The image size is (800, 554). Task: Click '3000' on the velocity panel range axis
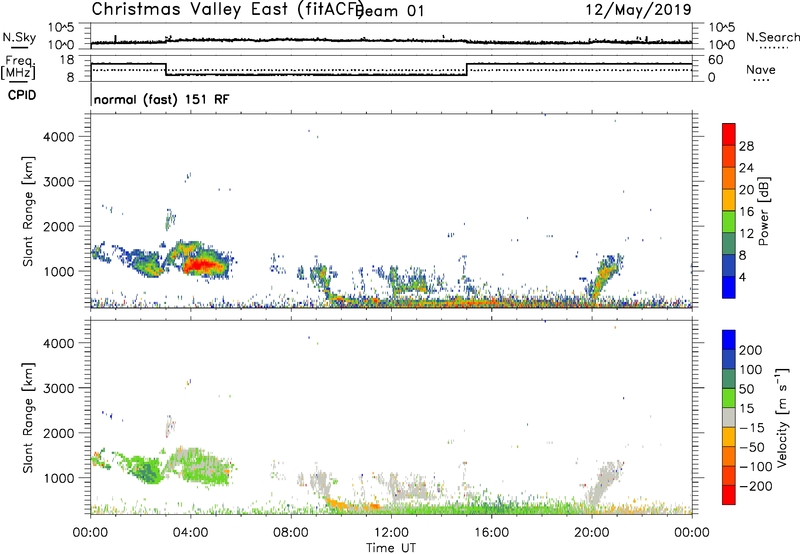tap(59, 388)
